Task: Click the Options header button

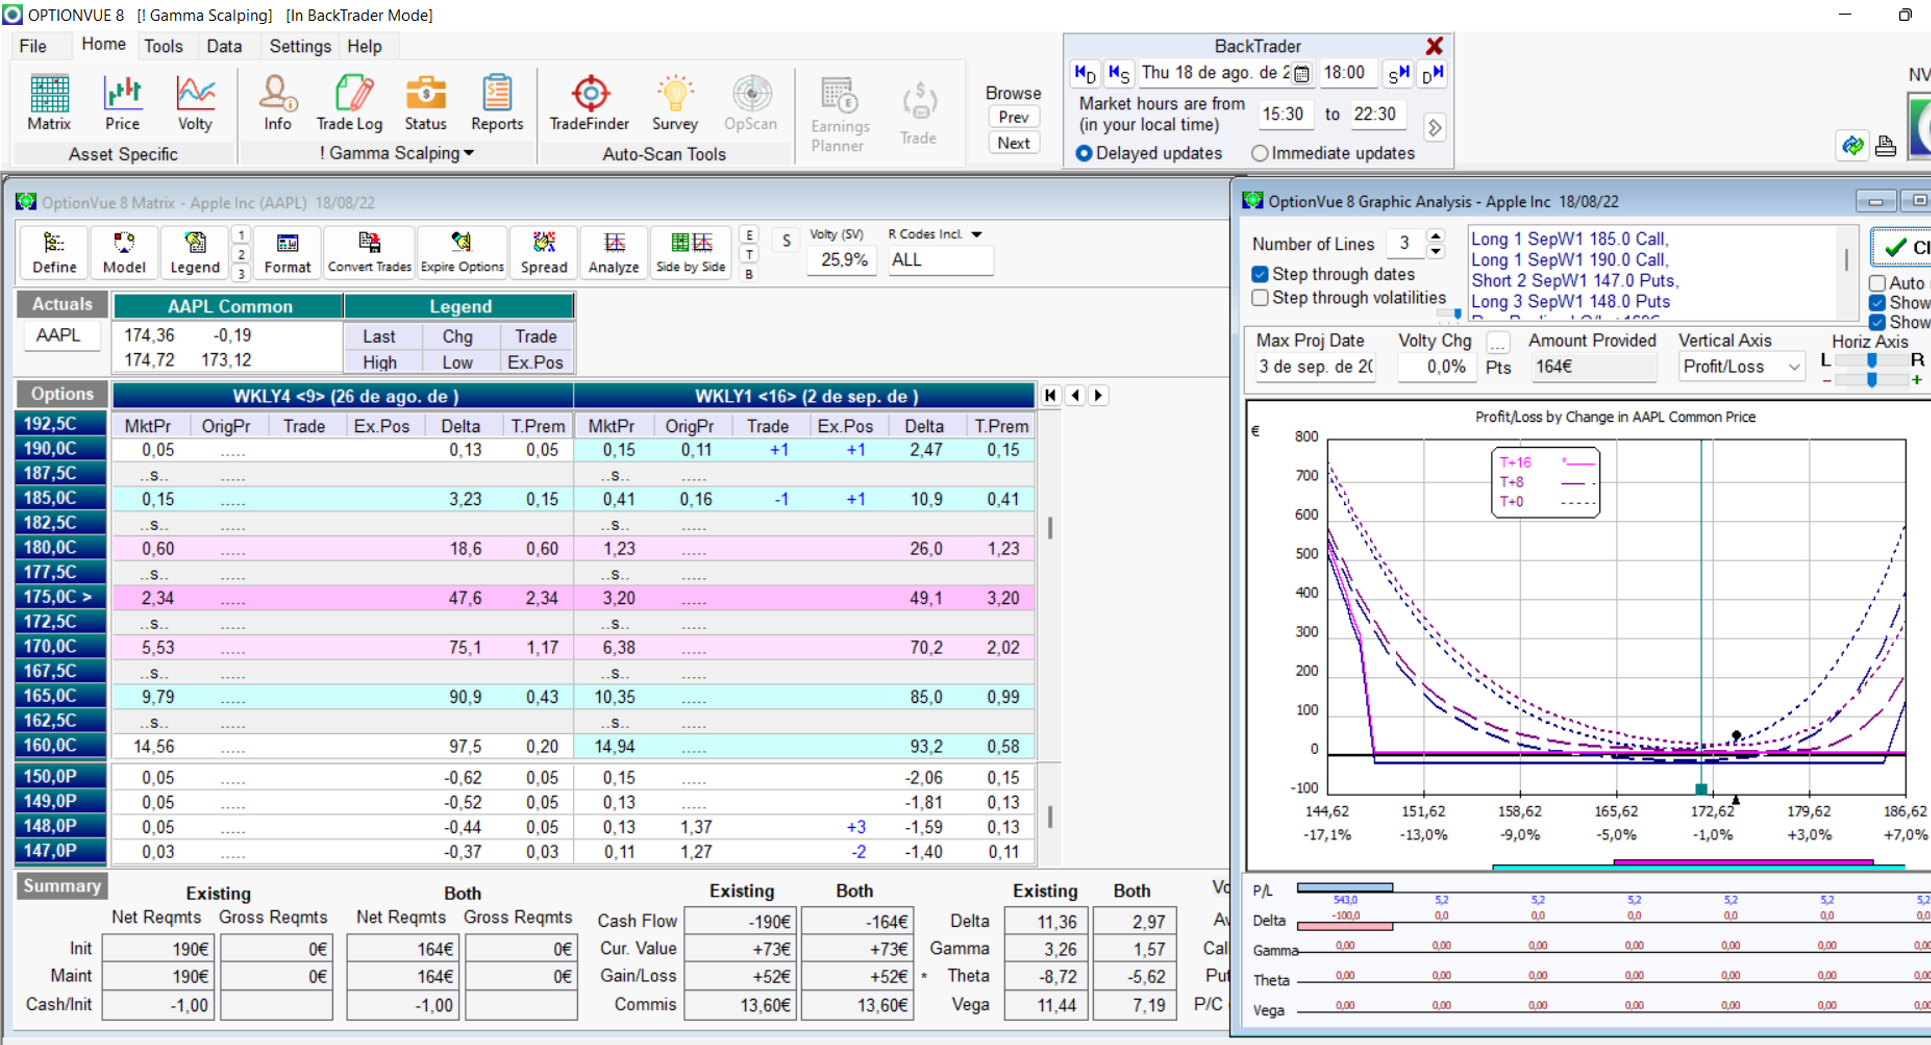Action: (62, 394)
